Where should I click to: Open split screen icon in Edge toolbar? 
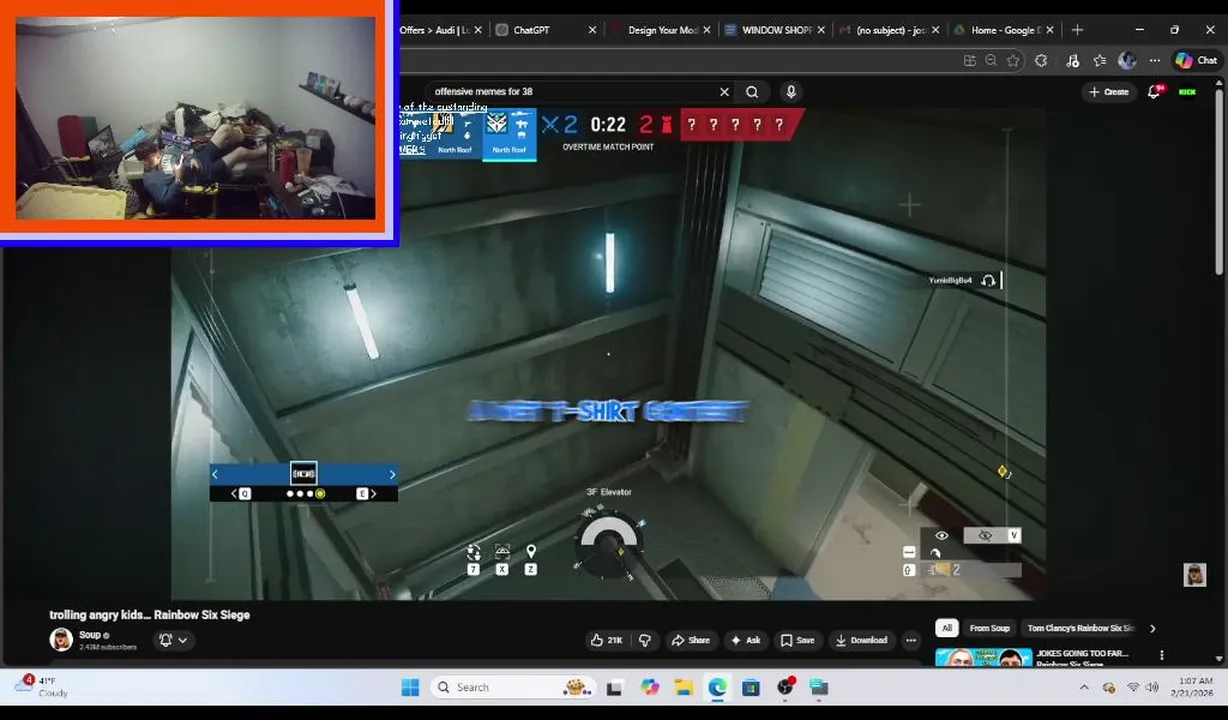coord(969,60)
